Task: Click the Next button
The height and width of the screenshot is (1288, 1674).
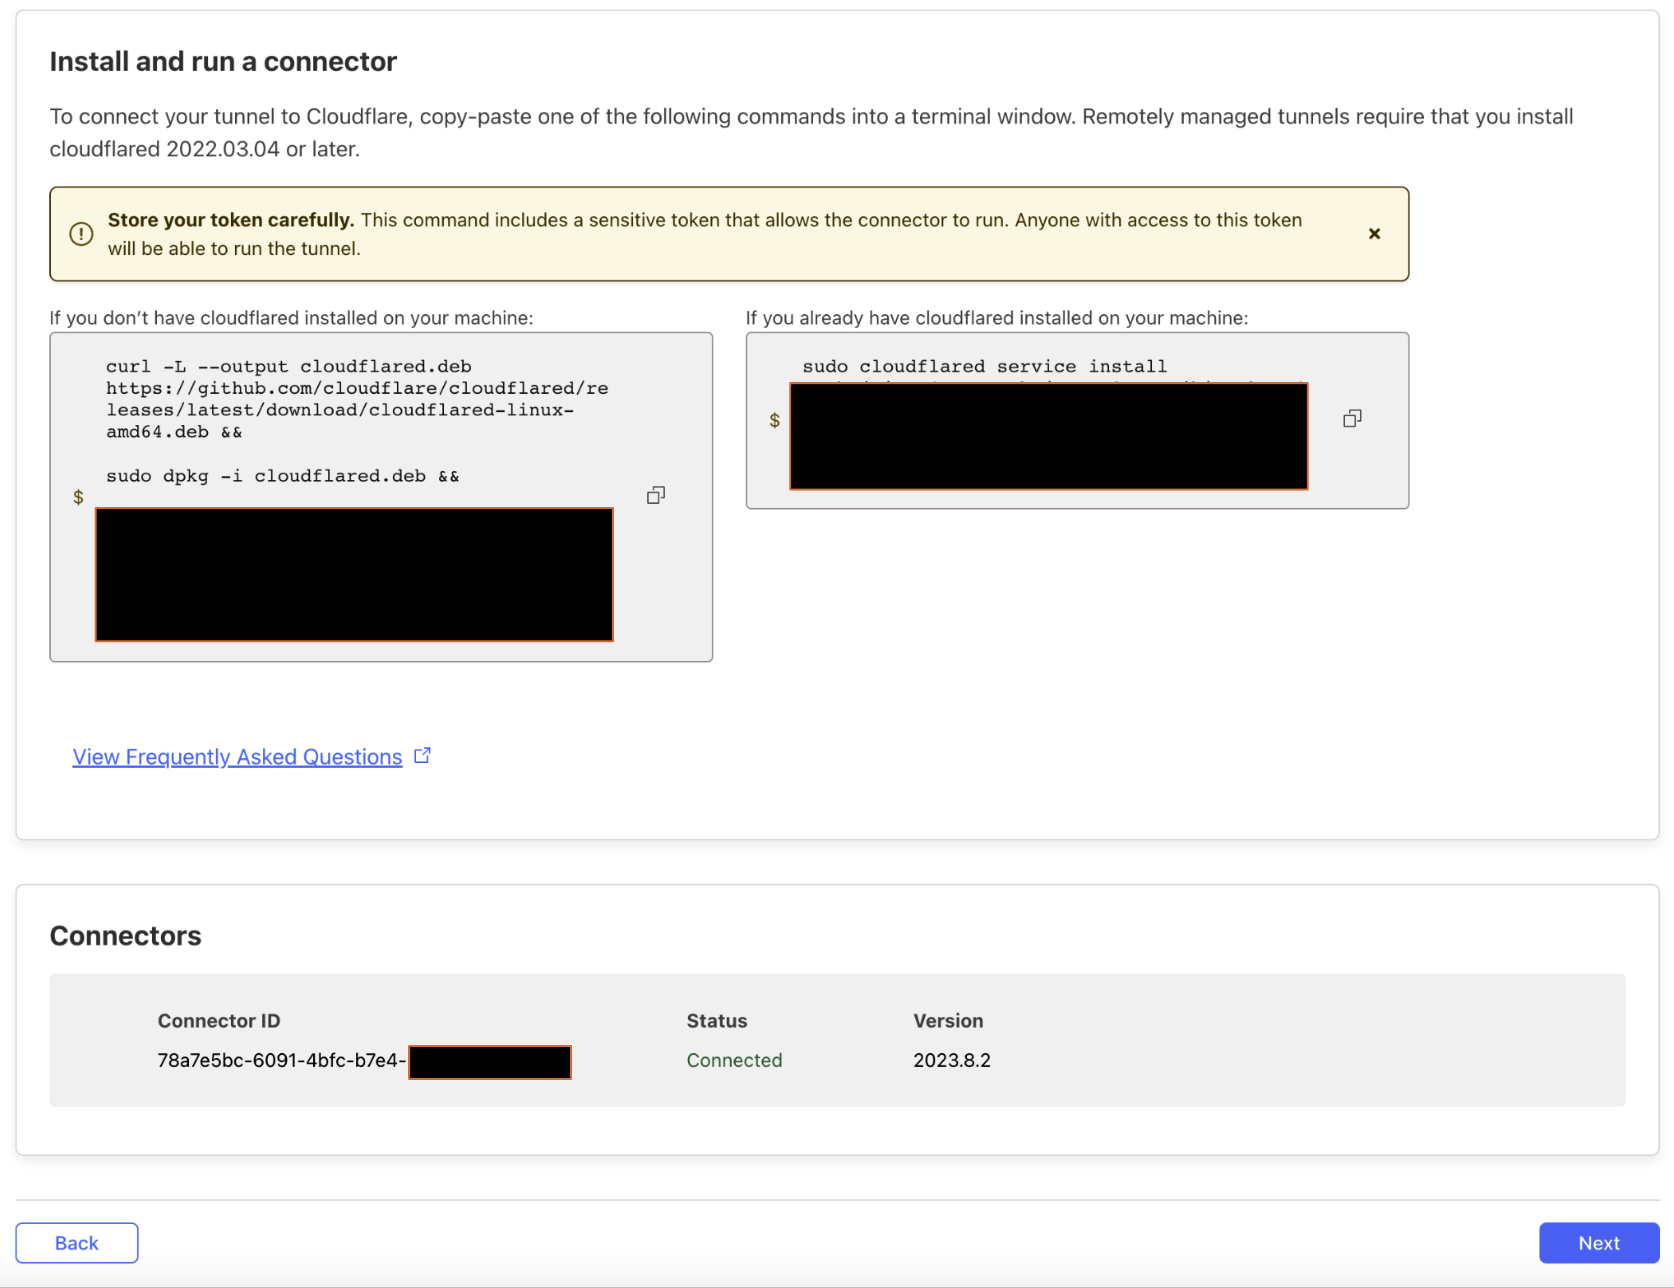Action: [1598, 1242]
